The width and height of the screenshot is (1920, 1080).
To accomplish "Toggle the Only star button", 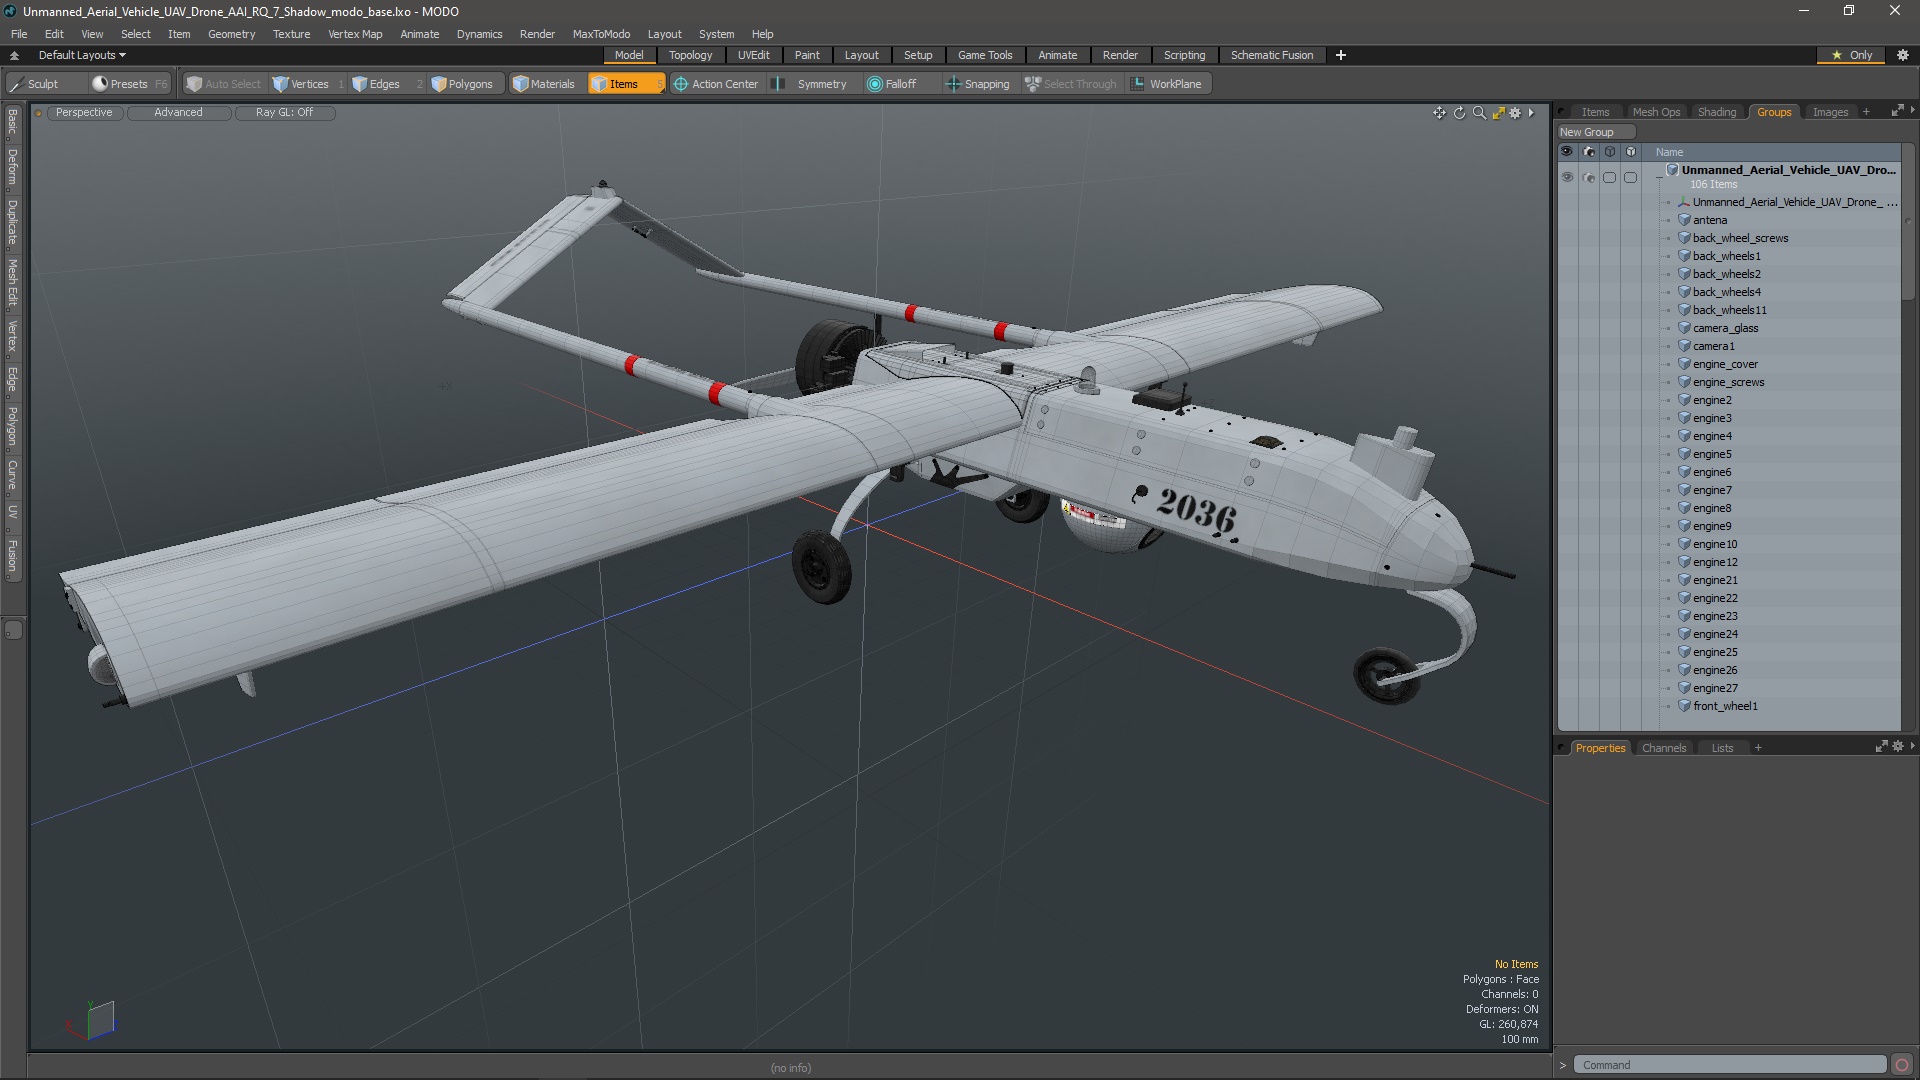I will [1851, 55].
